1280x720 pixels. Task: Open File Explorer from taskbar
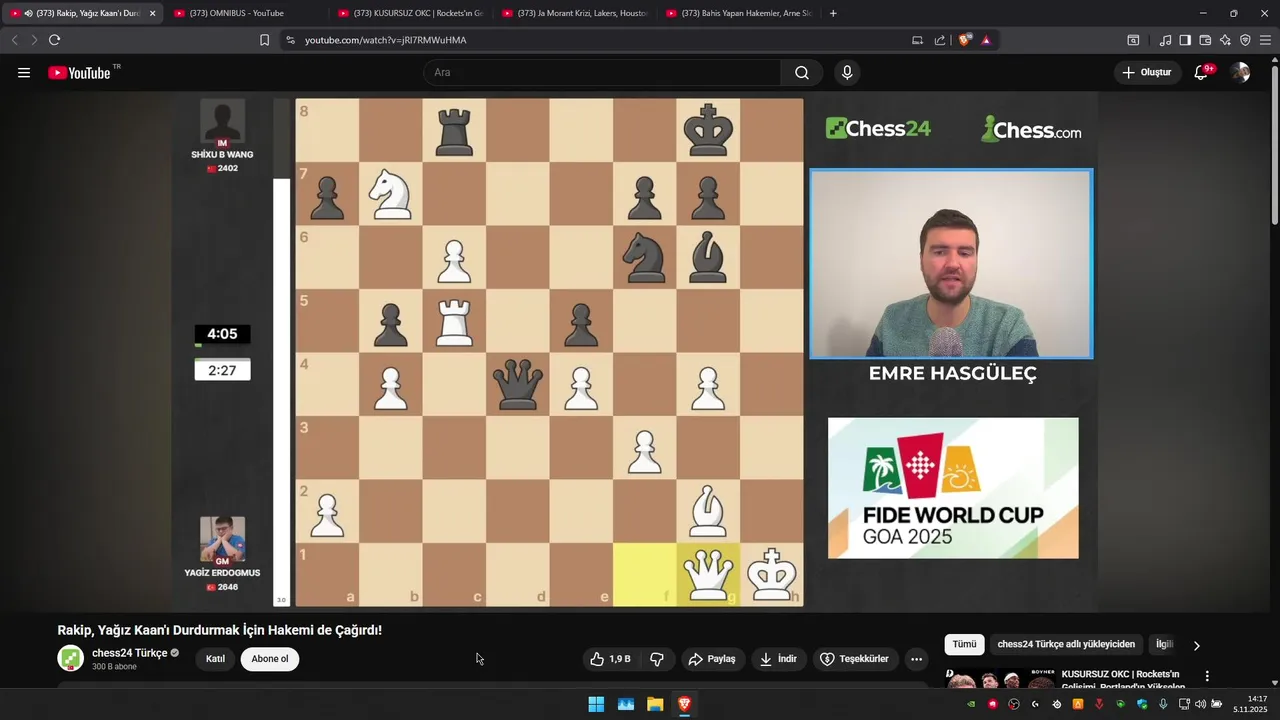(x=655, y=704)
